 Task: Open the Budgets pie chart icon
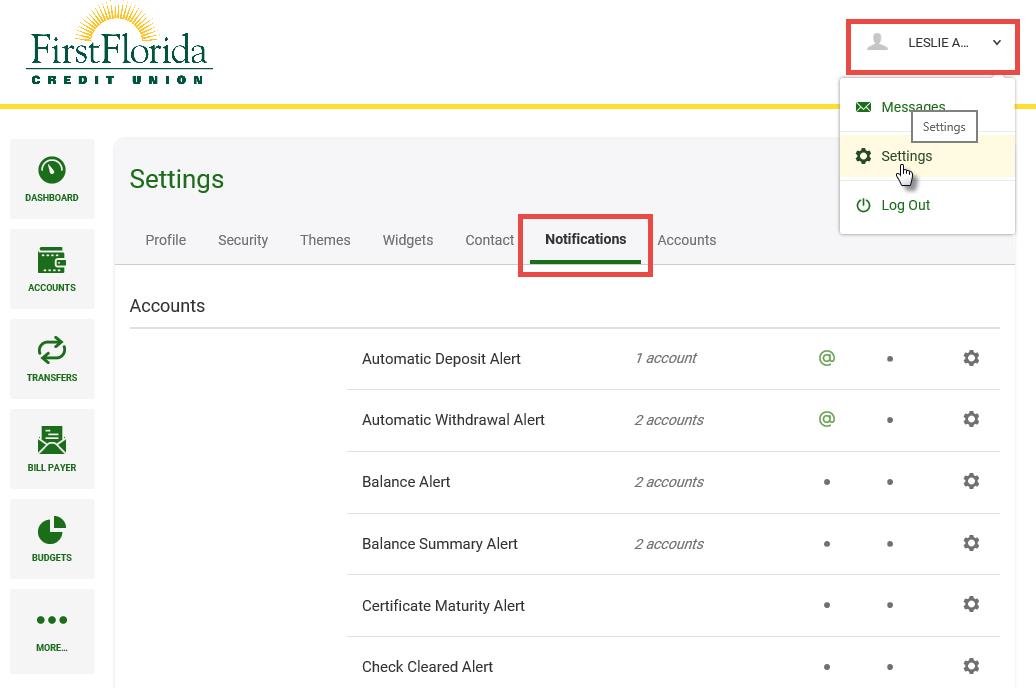point(52,538)
